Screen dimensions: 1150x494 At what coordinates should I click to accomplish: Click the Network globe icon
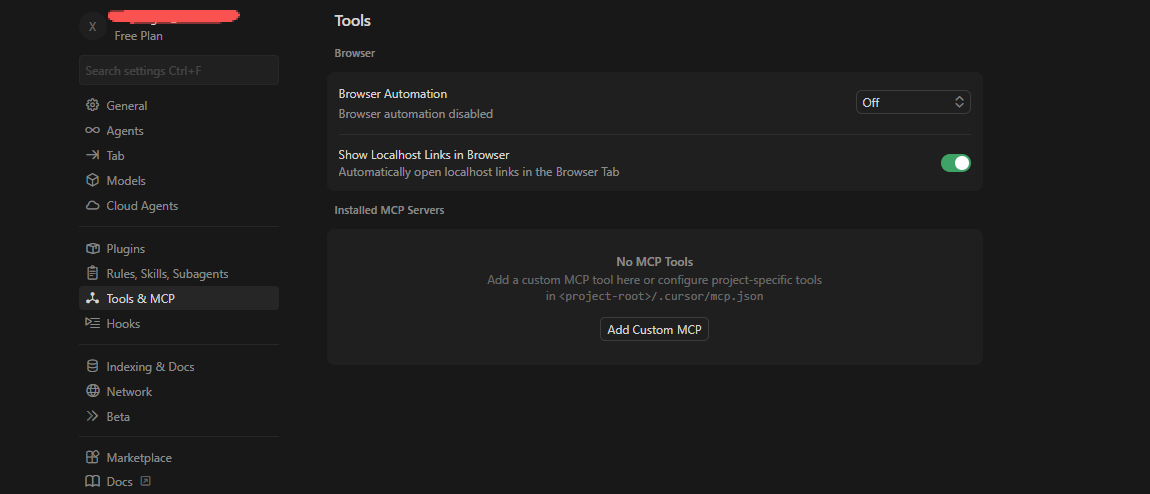point(92,392)
